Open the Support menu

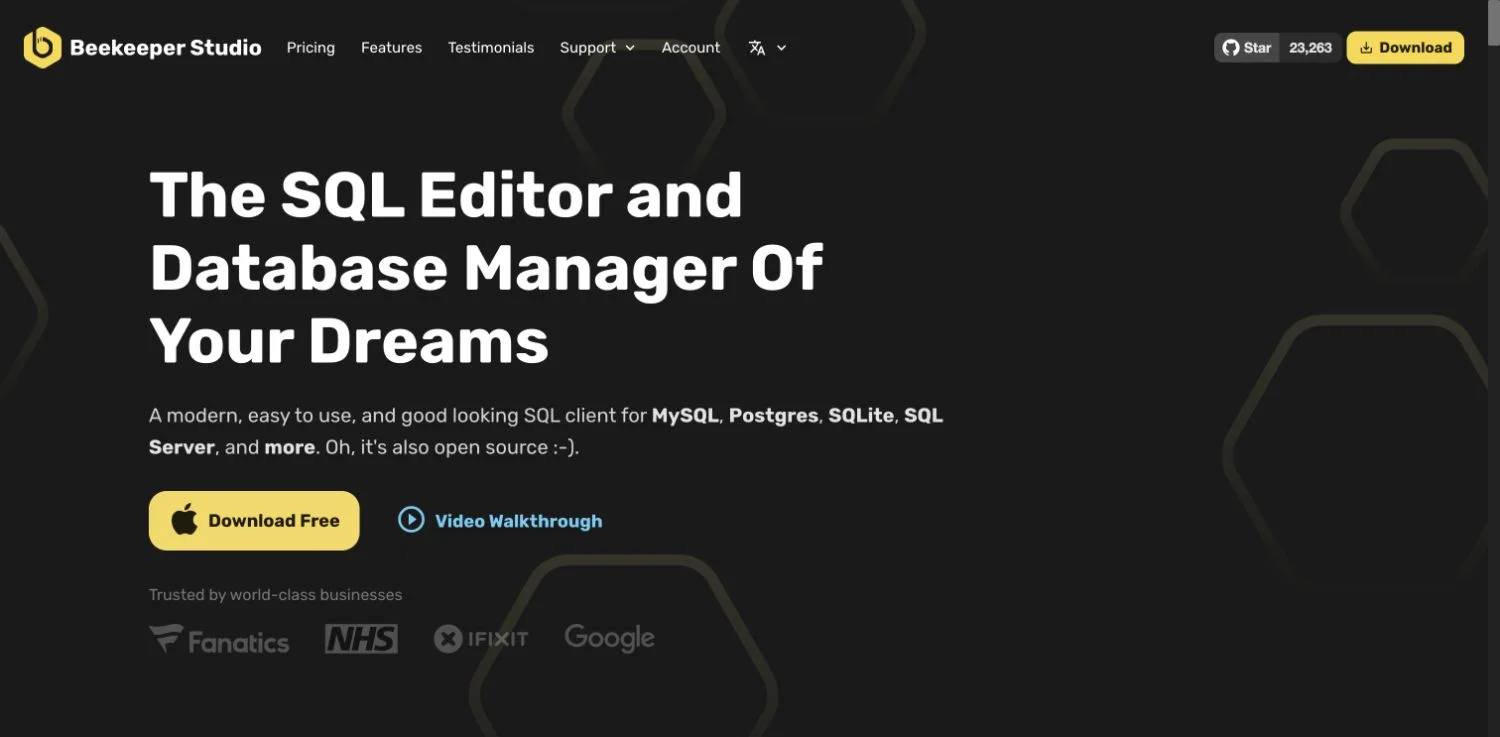[x=588, y=48]
